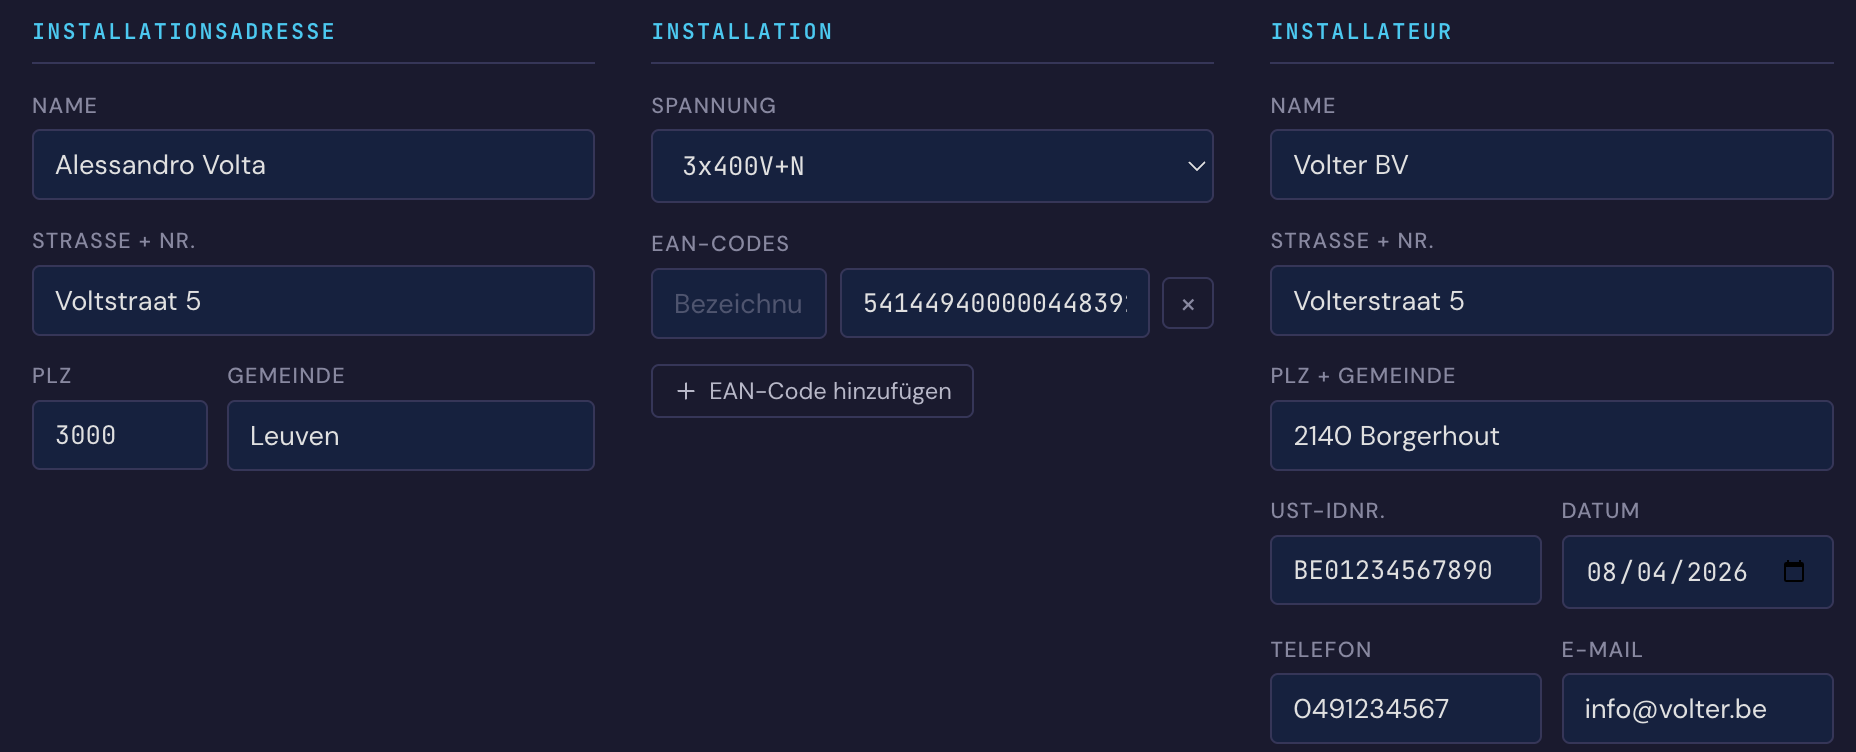Open the calendar picker icon in Datum field
The image size is (1856, 752).
click(x=1794, y=571)
